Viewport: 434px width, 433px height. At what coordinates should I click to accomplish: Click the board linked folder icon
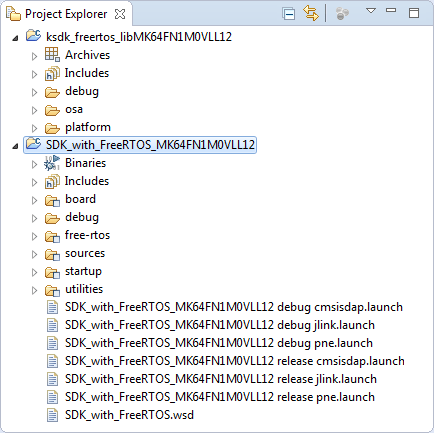pos(52,200)
